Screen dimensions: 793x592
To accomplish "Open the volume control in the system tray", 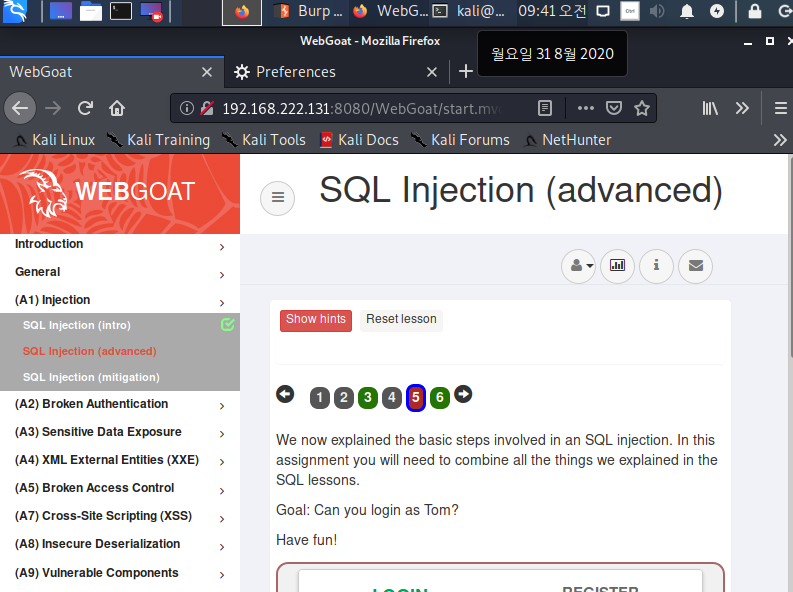I will [x=657, y=11].
